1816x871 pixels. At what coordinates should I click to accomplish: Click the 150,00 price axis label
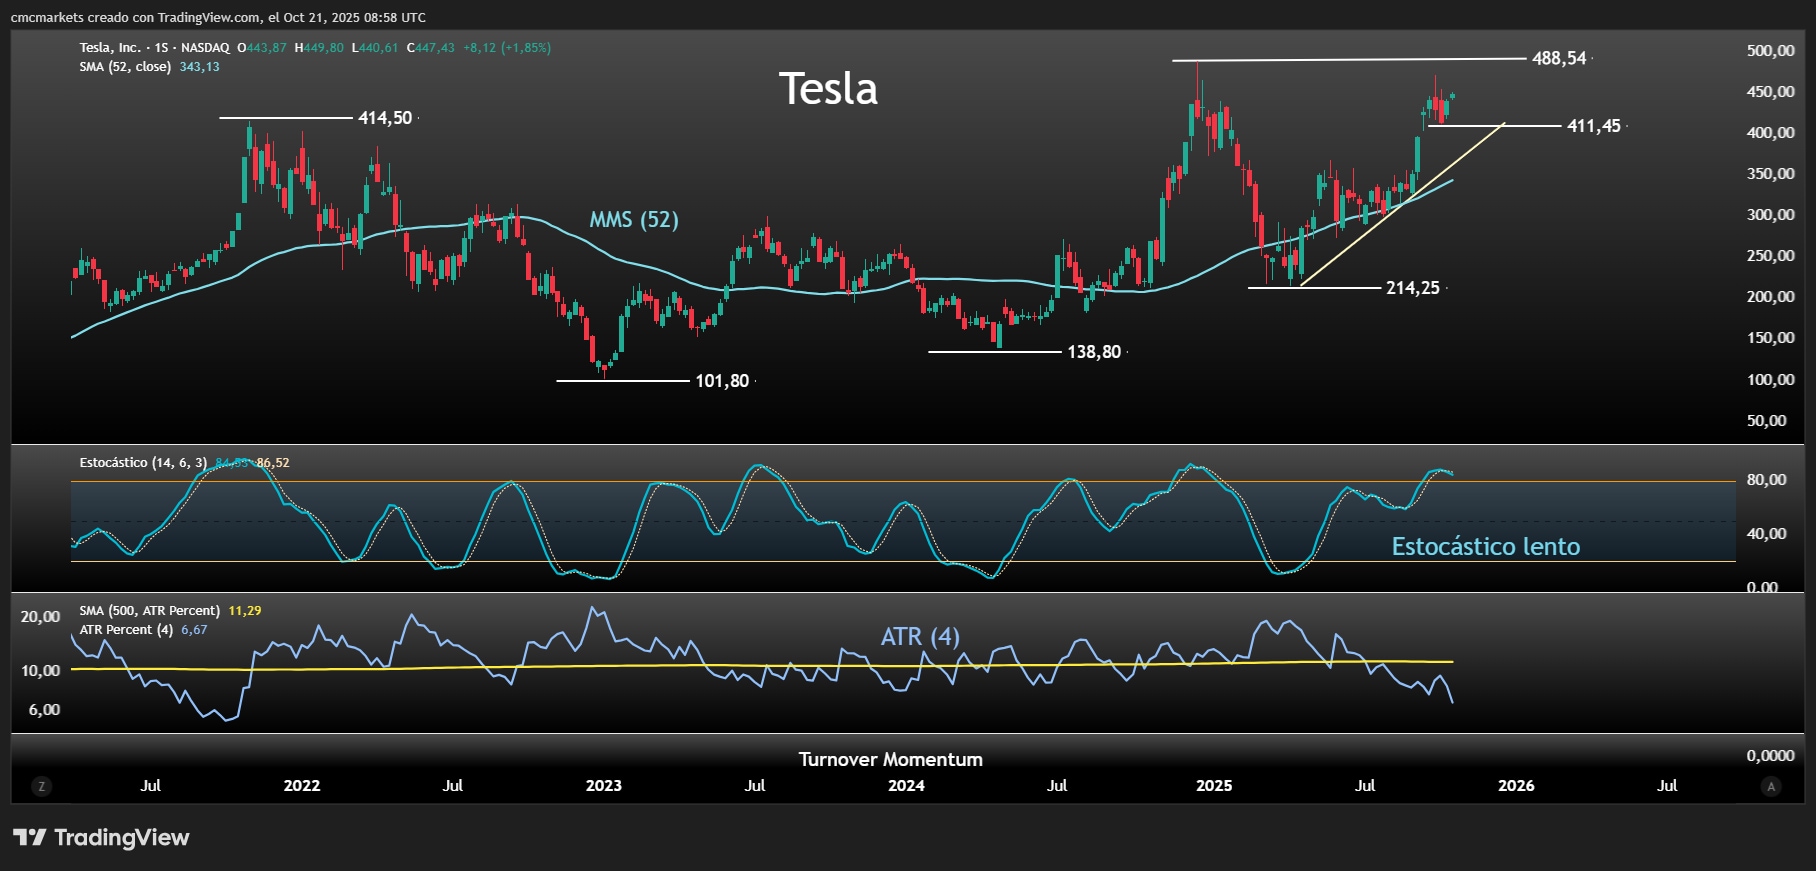(1770, 338)
